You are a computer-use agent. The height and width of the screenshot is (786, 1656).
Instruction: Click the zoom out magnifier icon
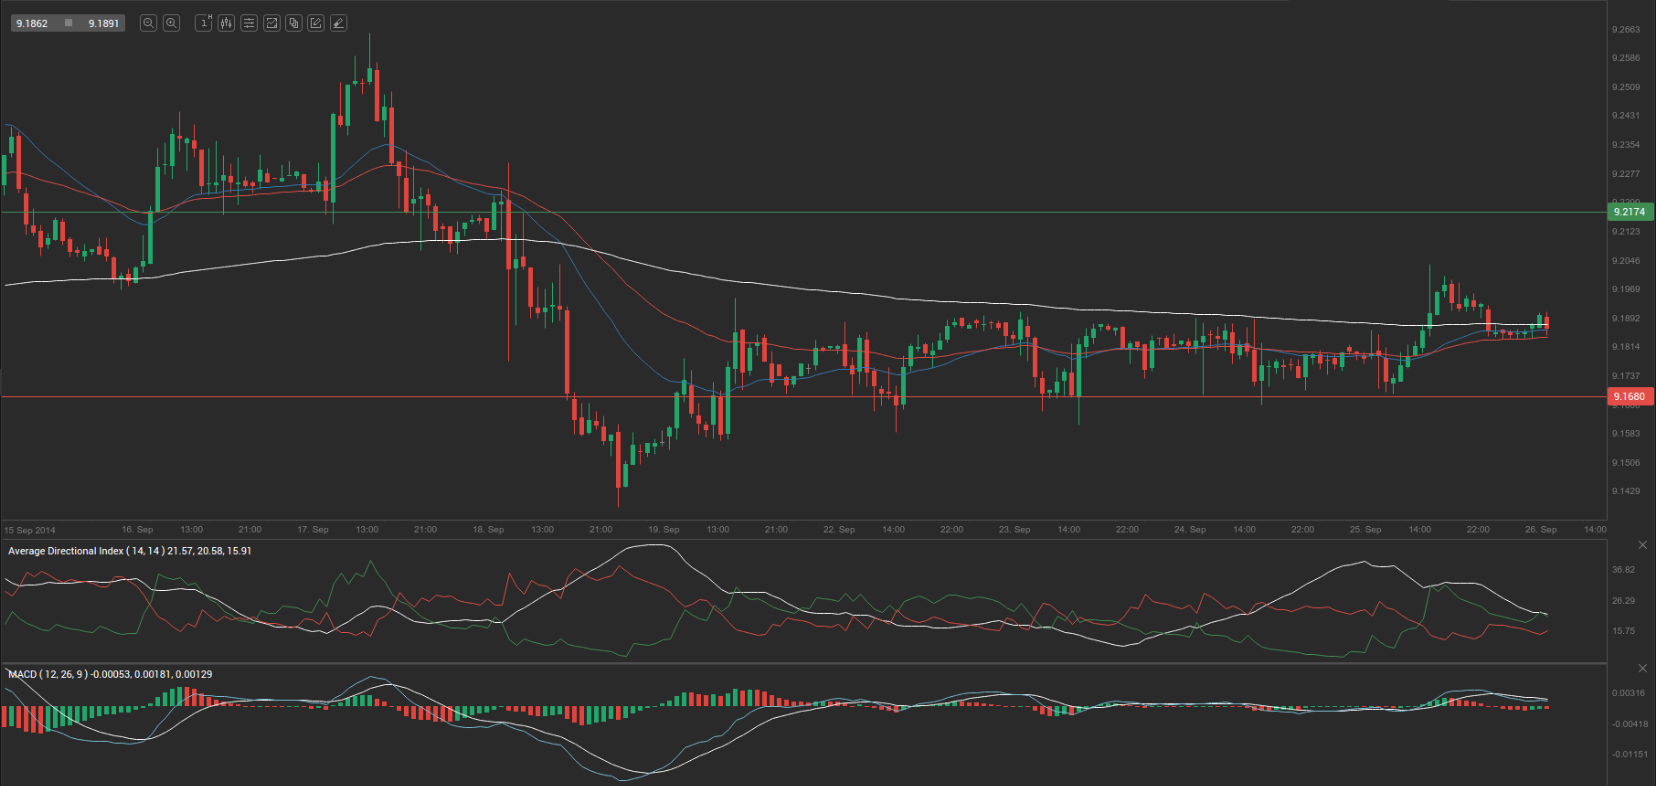point(148,23)
